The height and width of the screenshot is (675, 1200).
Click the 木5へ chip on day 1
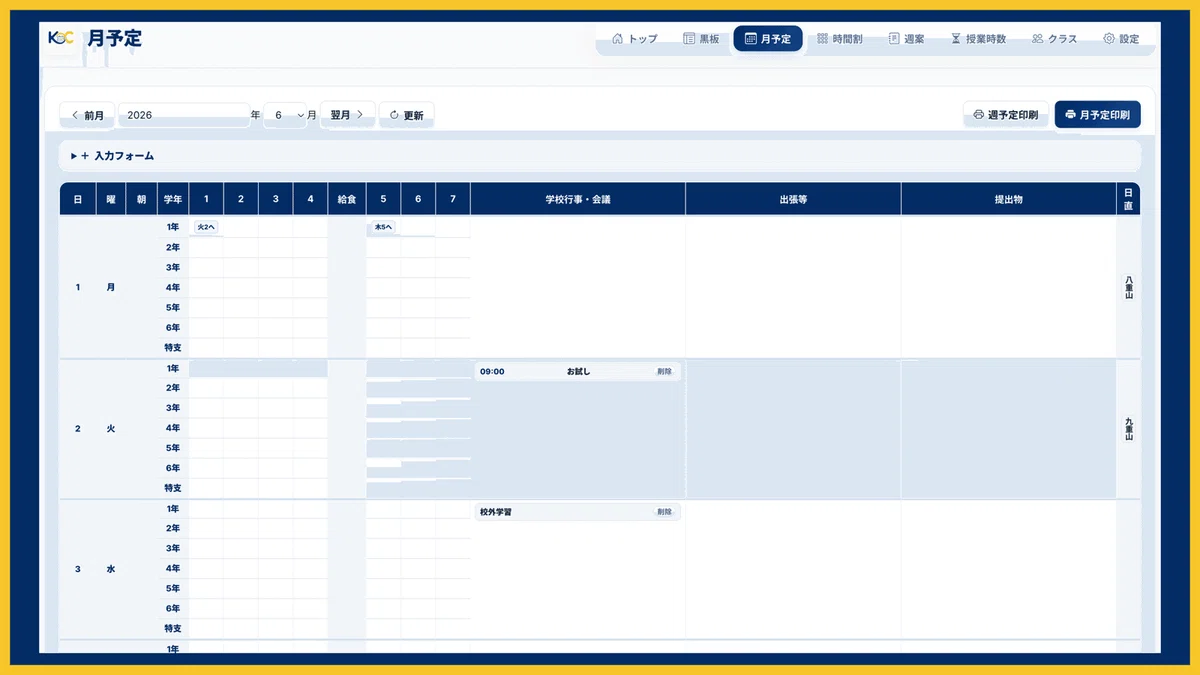pyautogui.click(x=383, y=227)
